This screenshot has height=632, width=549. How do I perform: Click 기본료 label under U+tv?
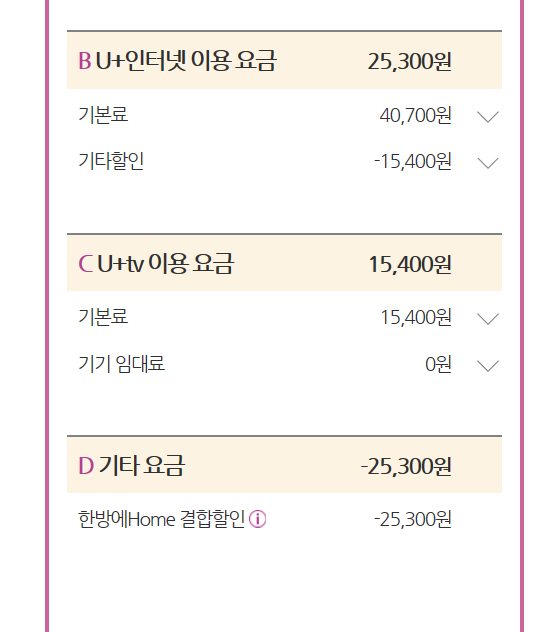pos(103,317)
